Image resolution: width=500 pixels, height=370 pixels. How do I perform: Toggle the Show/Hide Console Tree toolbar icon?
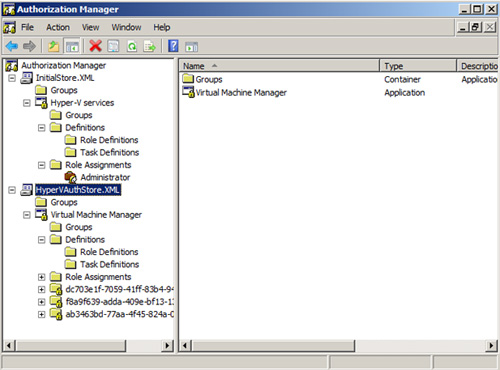click(x=72, y=46)
